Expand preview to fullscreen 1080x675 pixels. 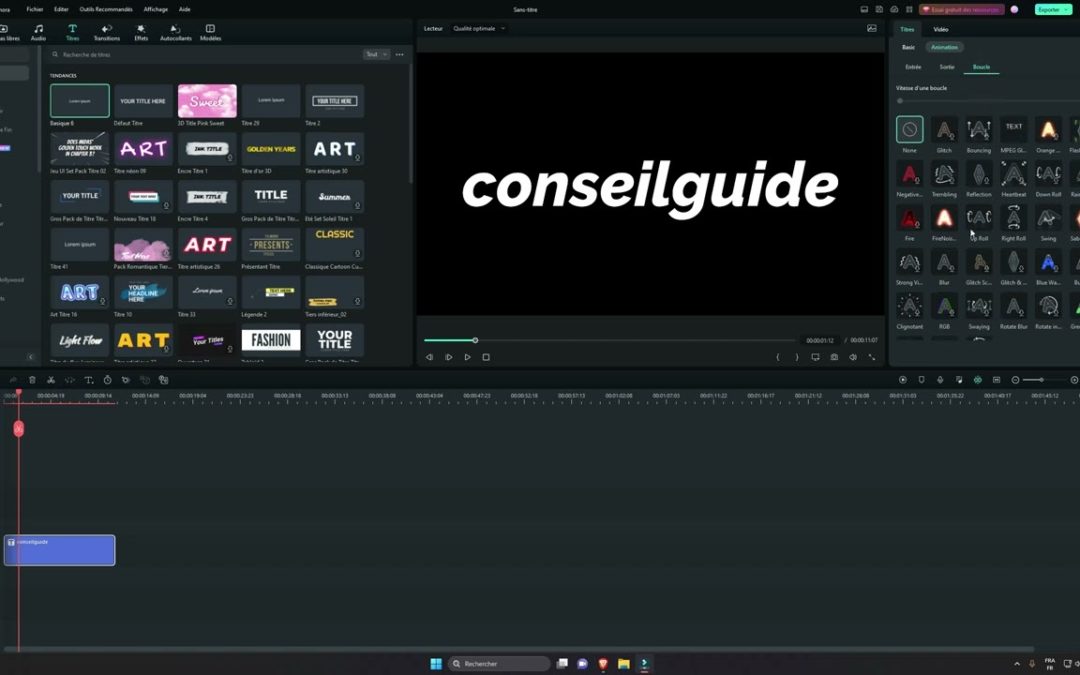click(x=871, y=357)
